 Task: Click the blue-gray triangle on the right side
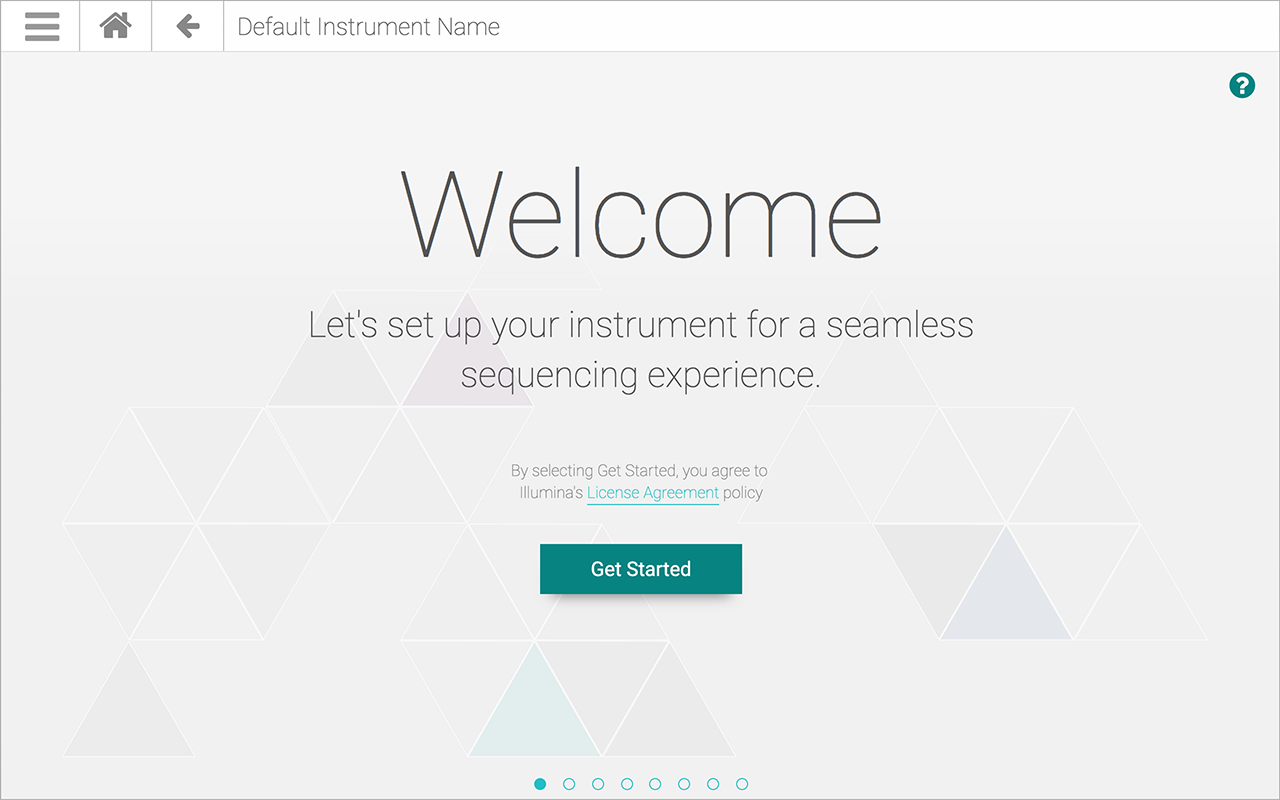click(1006, 600)
